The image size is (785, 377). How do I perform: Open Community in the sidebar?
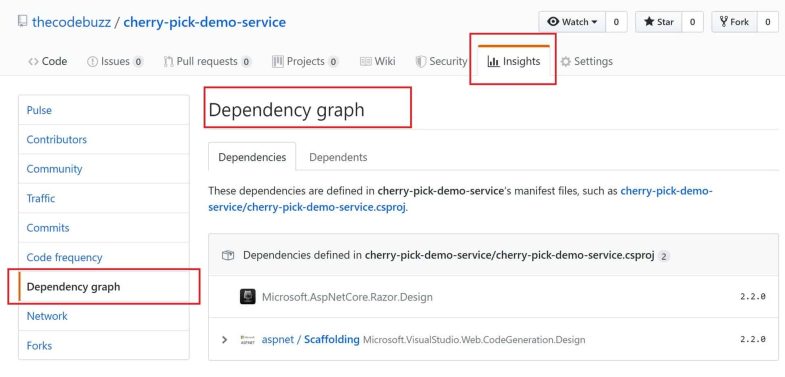[104, 169]
